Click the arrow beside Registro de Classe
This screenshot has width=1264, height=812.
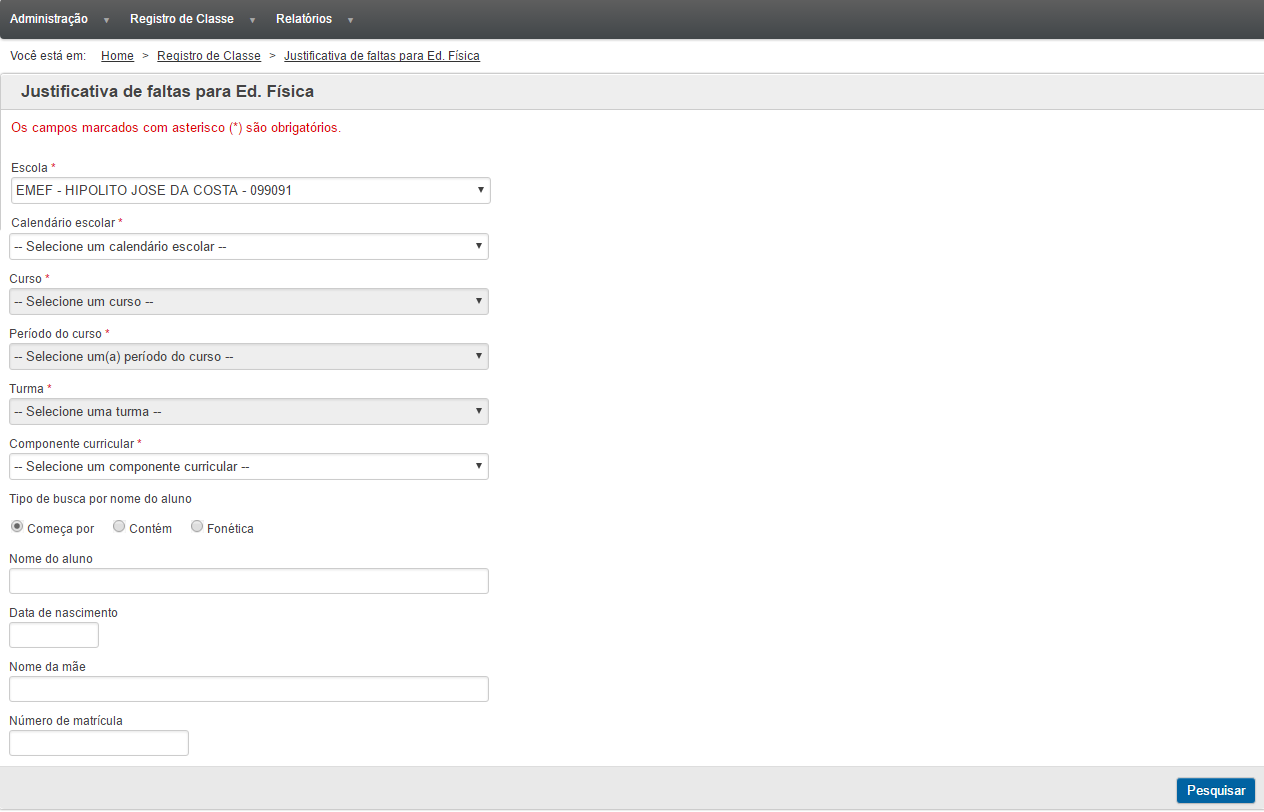pos(252,20)
